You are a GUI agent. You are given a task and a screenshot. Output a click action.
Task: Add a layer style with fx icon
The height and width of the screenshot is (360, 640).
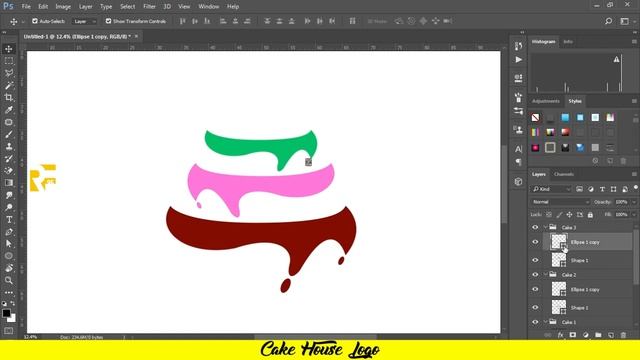pyautogui.click(x=560, y=335)
